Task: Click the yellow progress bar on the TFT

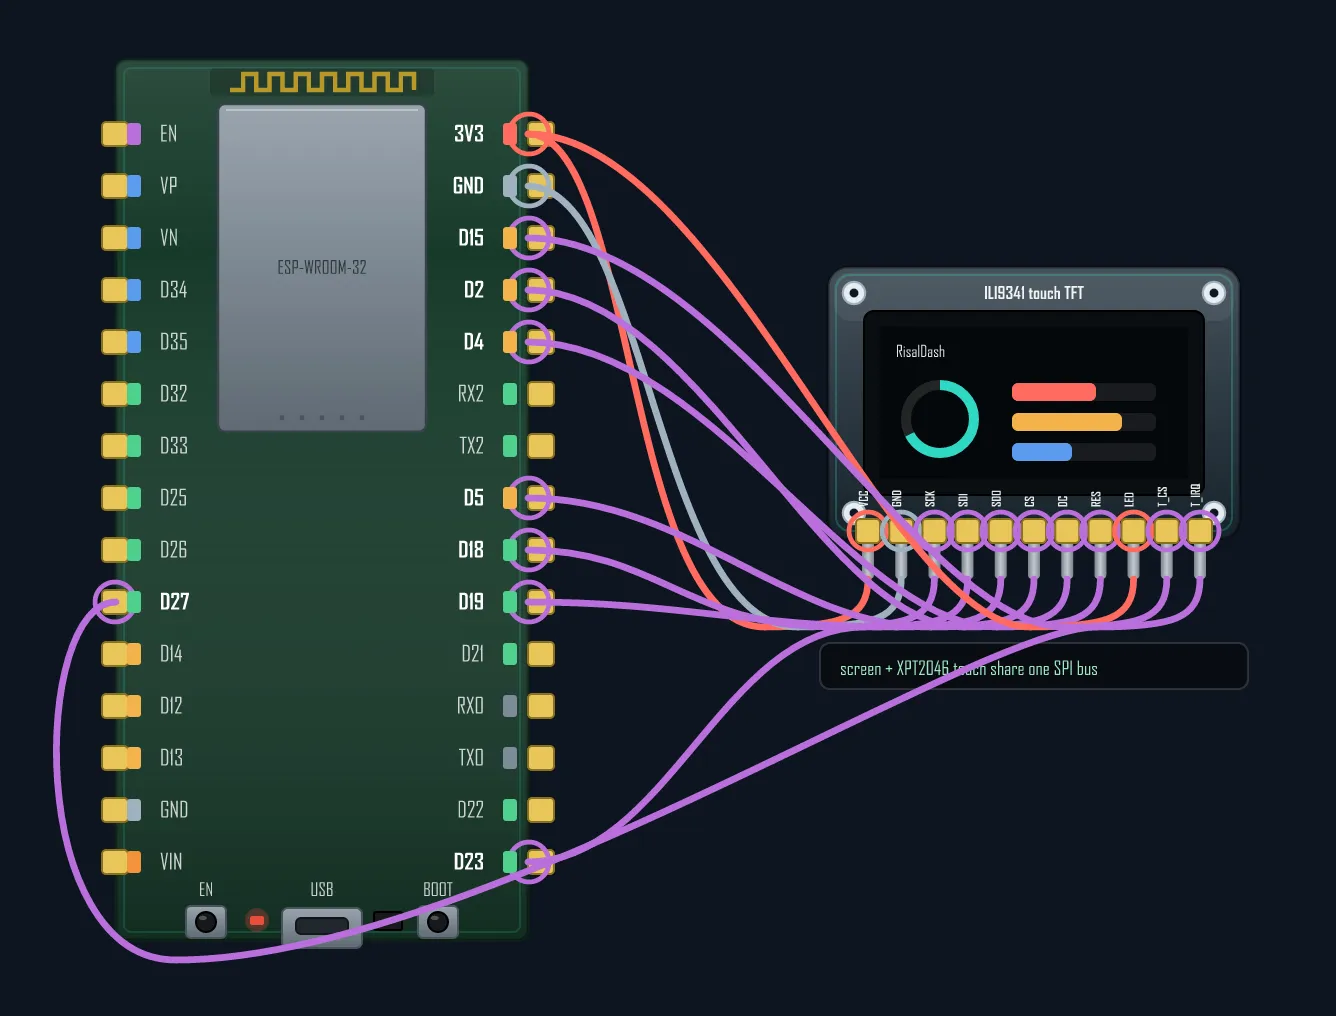Action: tap(1067, 422)
